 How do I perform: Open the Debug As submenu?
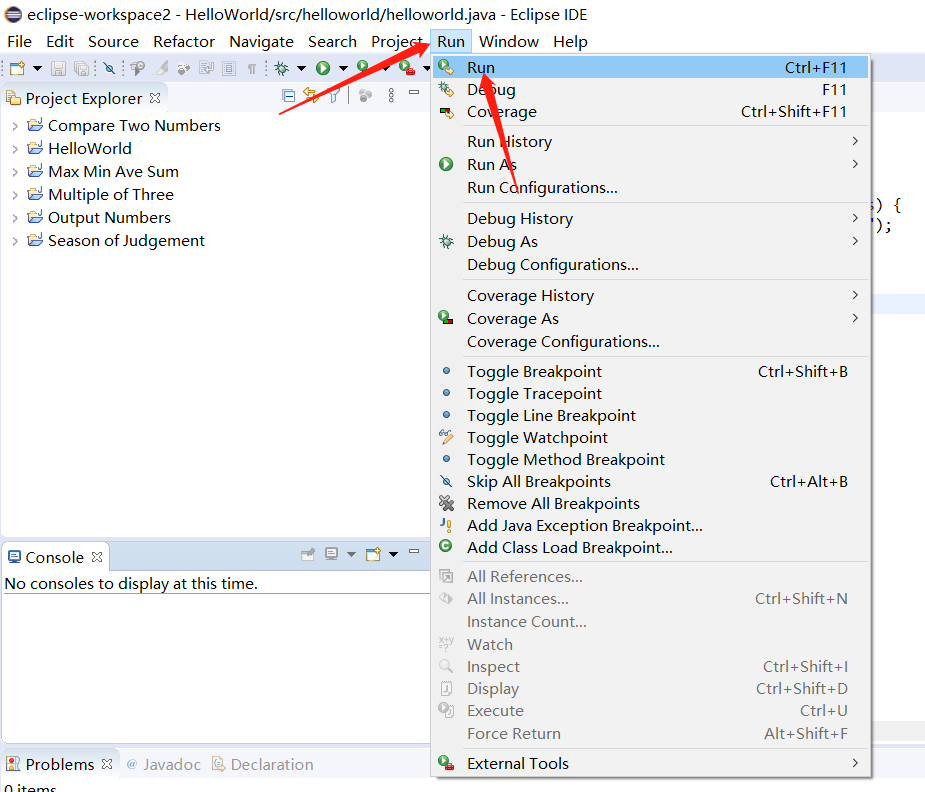point(650,242)
